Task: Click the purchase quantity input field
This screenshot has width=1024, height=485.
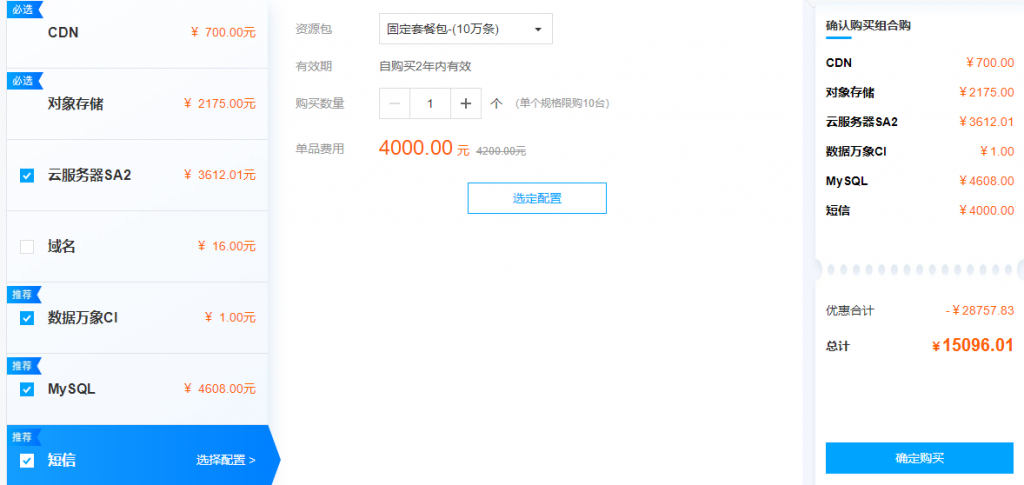Action: (x=430, y=104)
